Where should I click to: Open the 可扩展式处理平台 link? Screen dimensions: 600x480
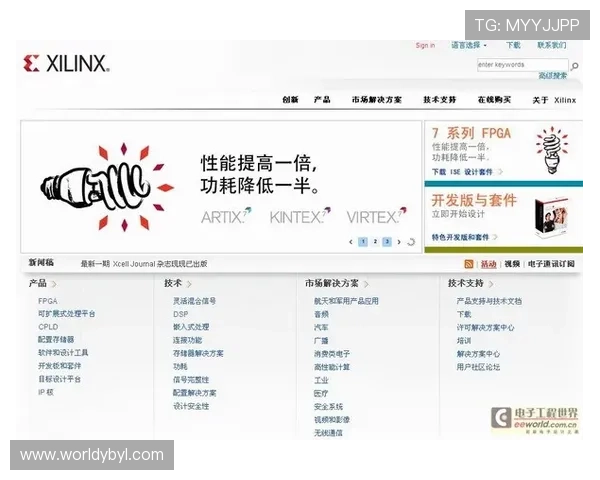pos(67,314)
